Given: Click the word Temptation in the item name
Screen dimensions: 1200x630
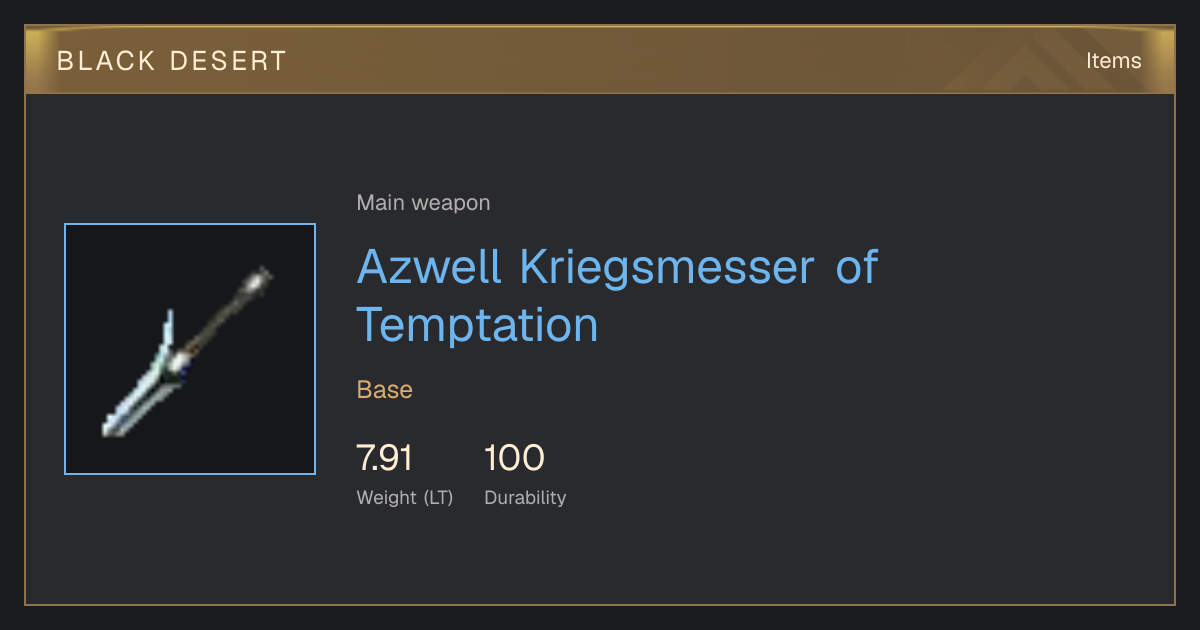Looking at the screenshot, I should click(x=478, y=324).
